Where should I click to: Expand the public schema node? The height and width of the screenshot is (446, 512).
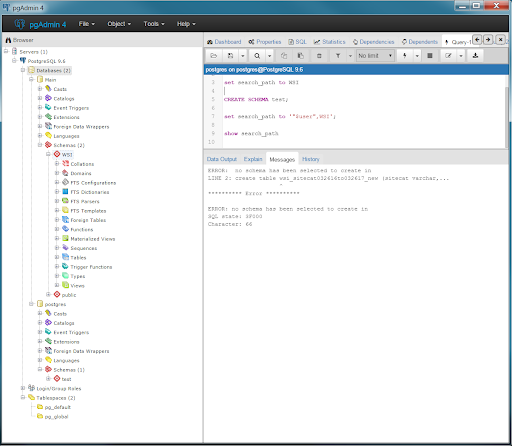click(48, 295)
